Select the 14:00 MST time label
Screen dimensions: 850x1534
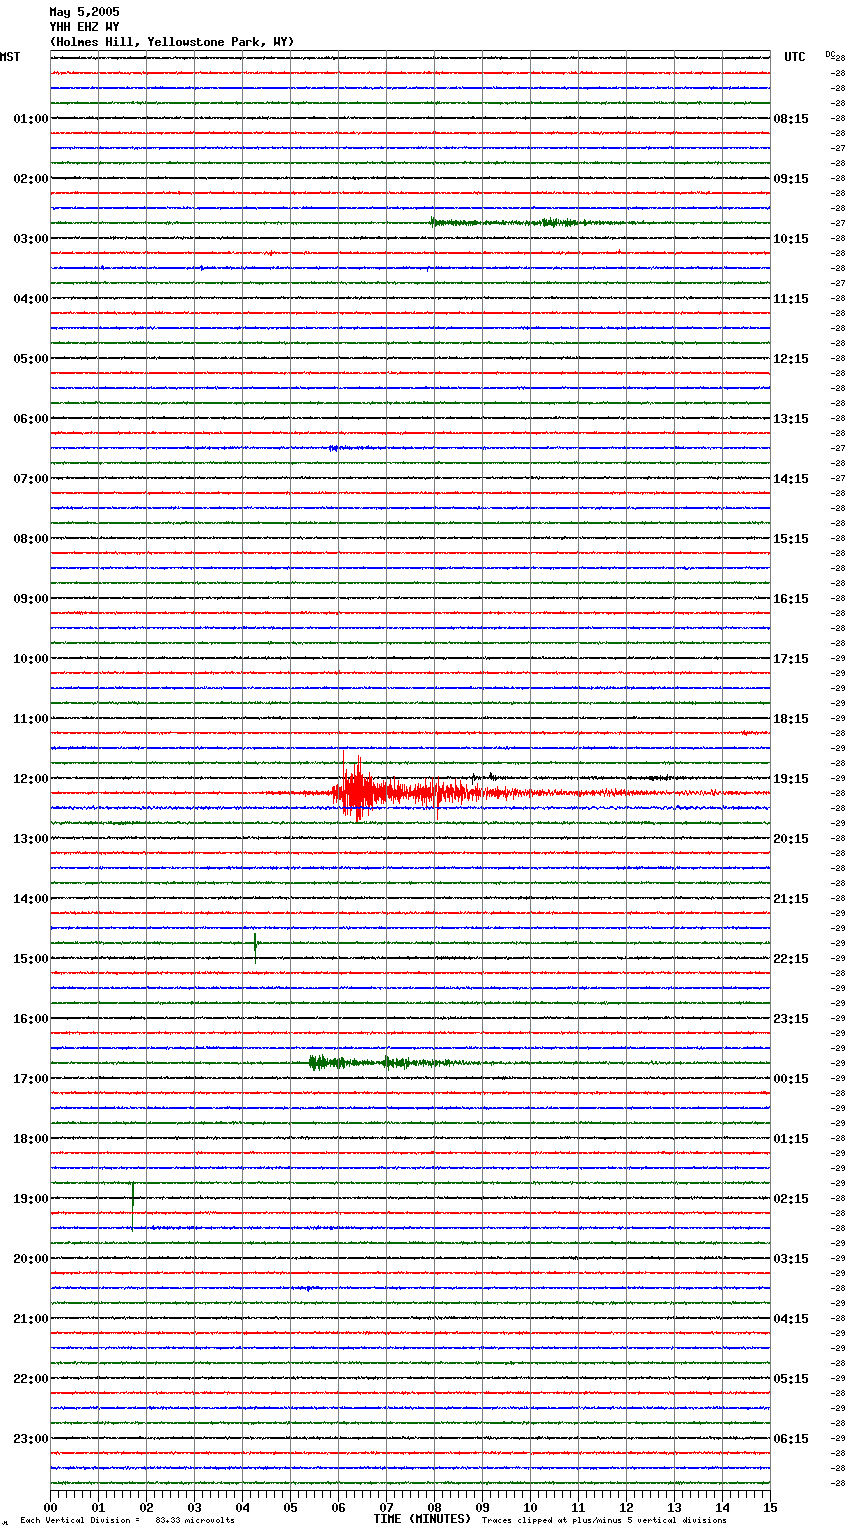(x=31, y=899)
